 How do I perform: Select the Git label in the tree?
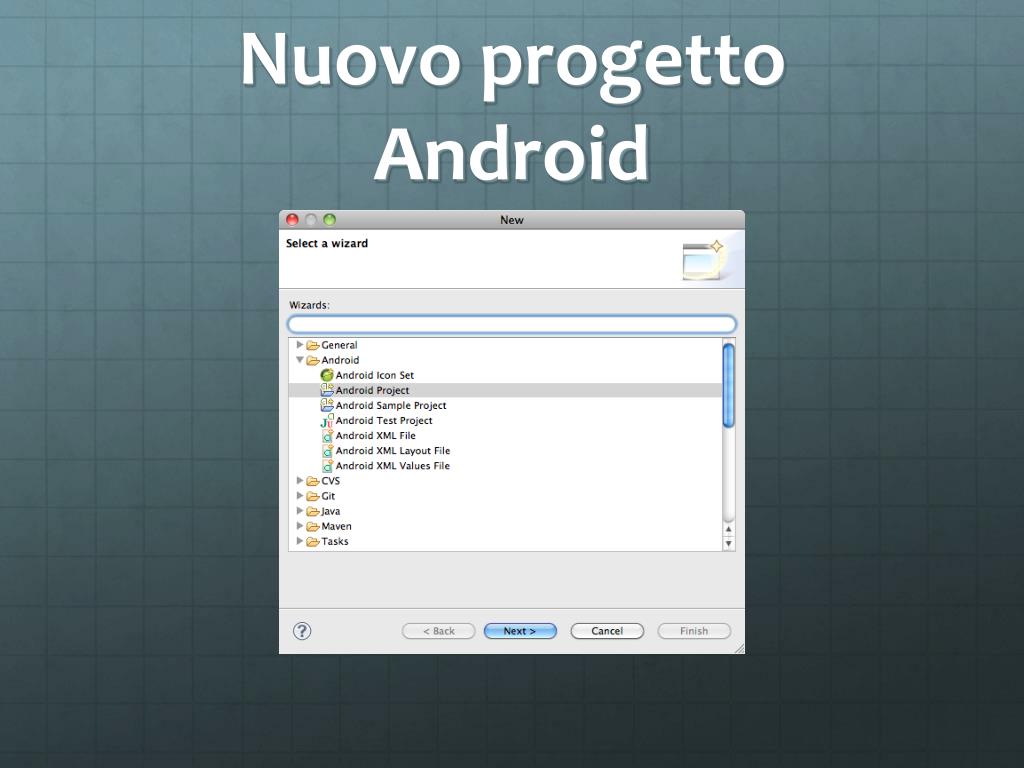(328, 496)
